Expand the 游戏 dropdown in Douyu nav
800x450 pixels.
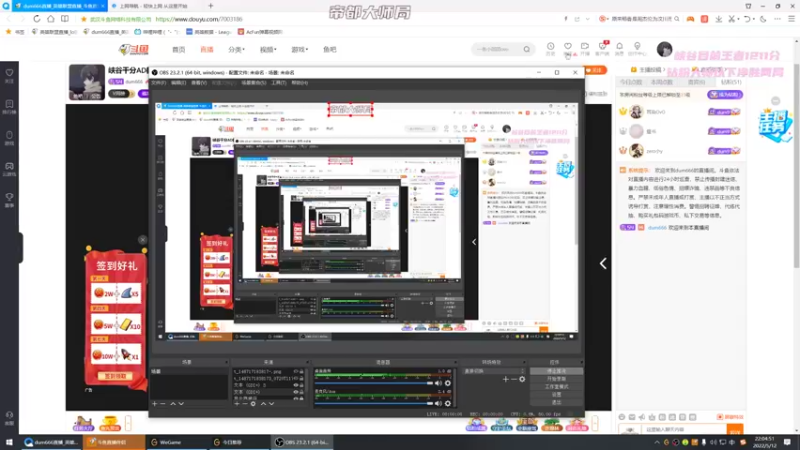(299, 49)
